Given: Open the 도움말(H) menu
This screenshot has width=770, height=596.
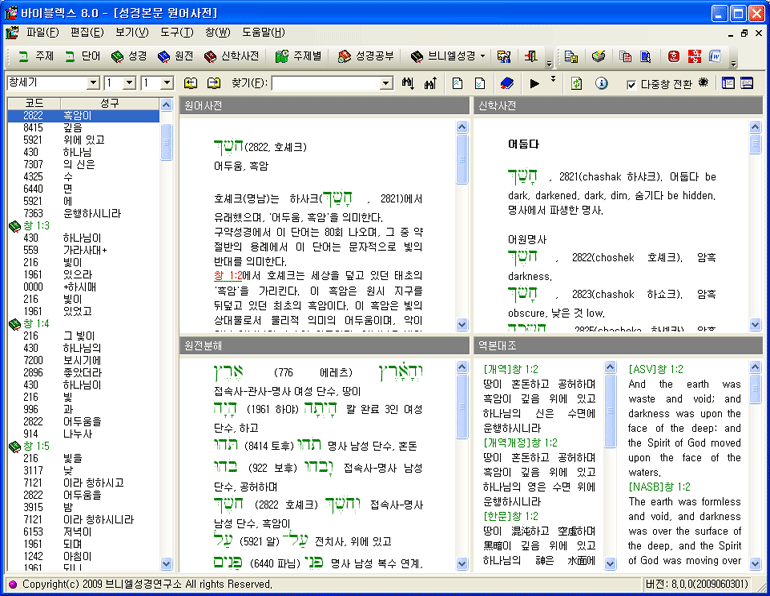Looking at the screenshot, I should click(263, 32).
